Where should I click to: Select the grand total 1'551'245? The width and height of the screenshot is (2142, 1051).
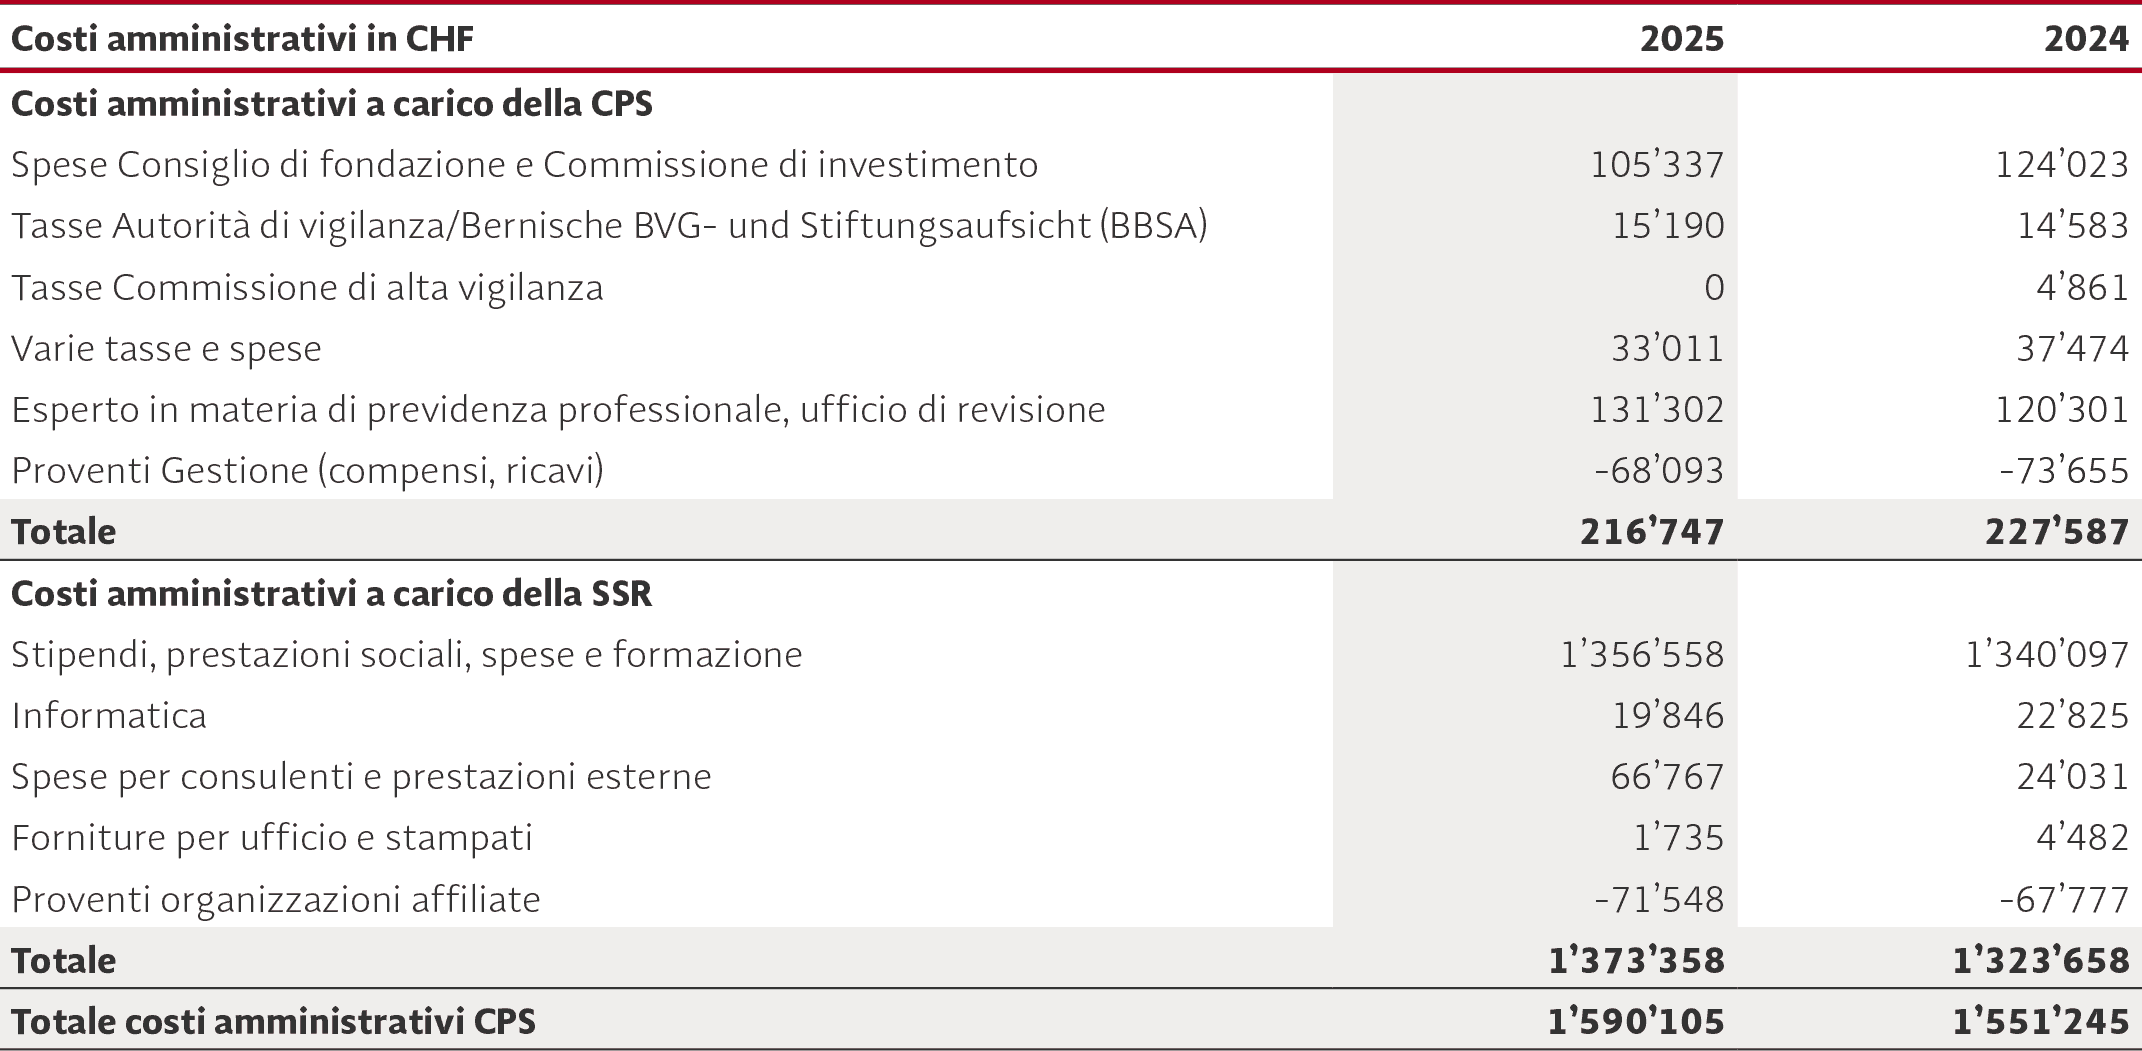pos(2041,1022)
